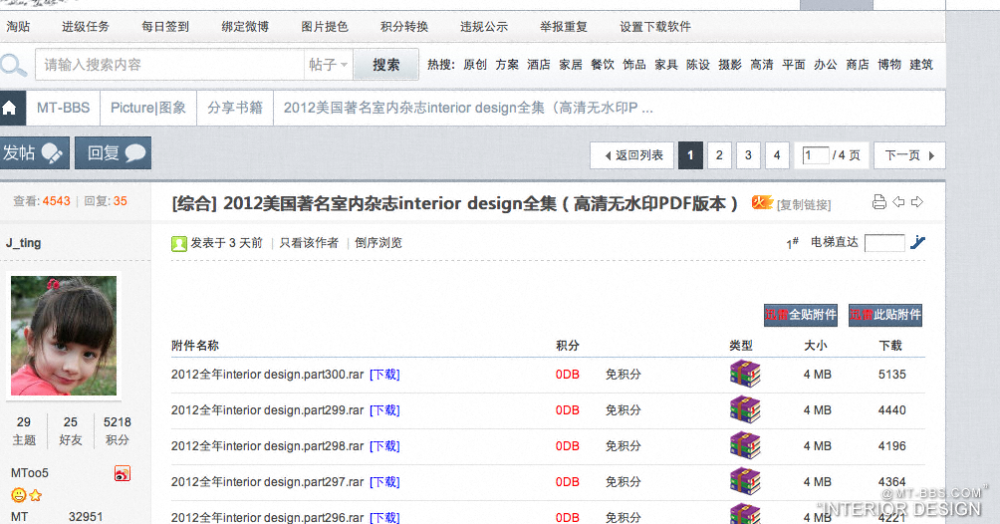Screen dimensions: 1000x524
Task: Click the smiley badge under MToo5
Action: tap(18, 495)
